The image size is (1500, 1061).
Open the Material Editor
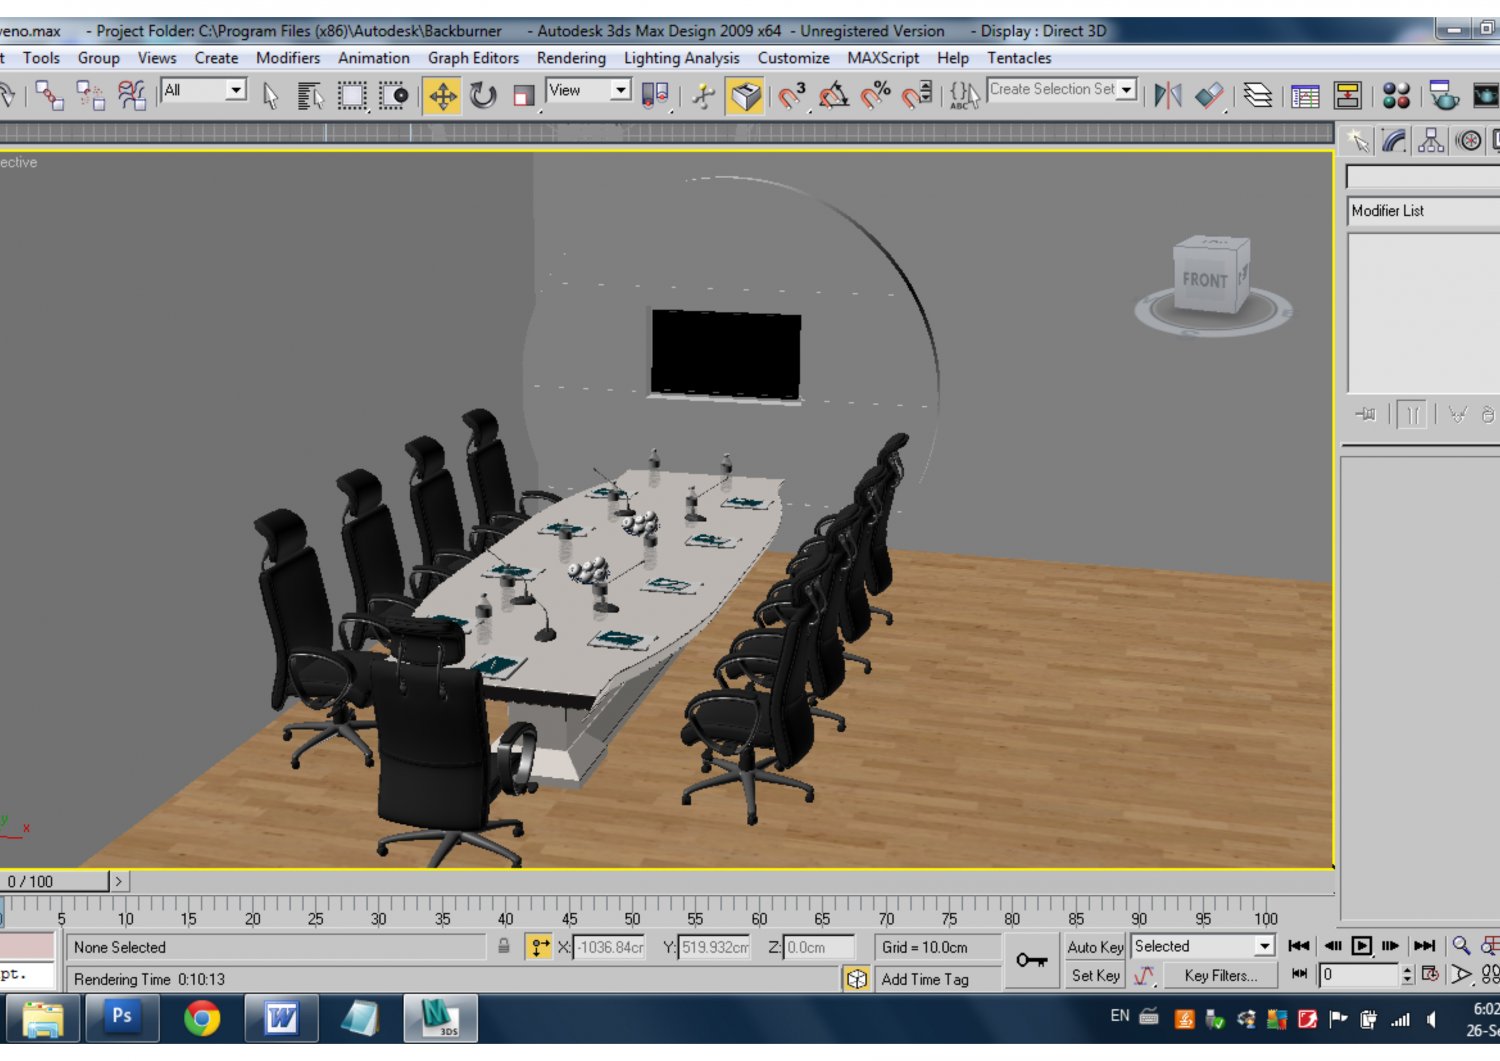[x=1398, y=95]
